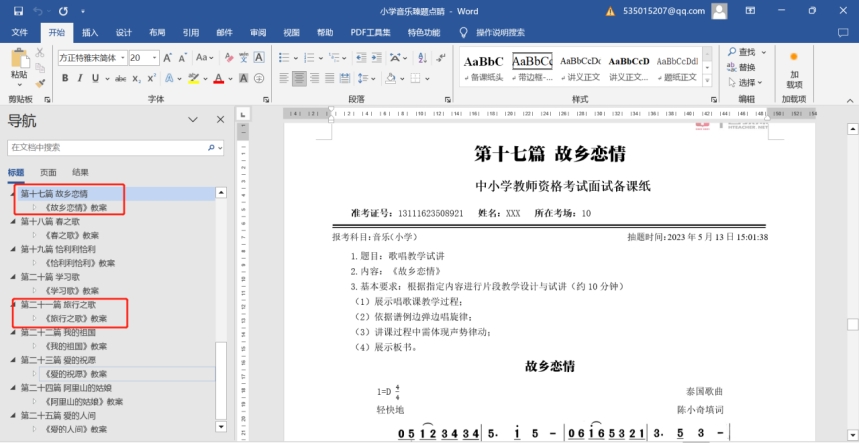Center-align the paragraph text

tap(299, 78)
